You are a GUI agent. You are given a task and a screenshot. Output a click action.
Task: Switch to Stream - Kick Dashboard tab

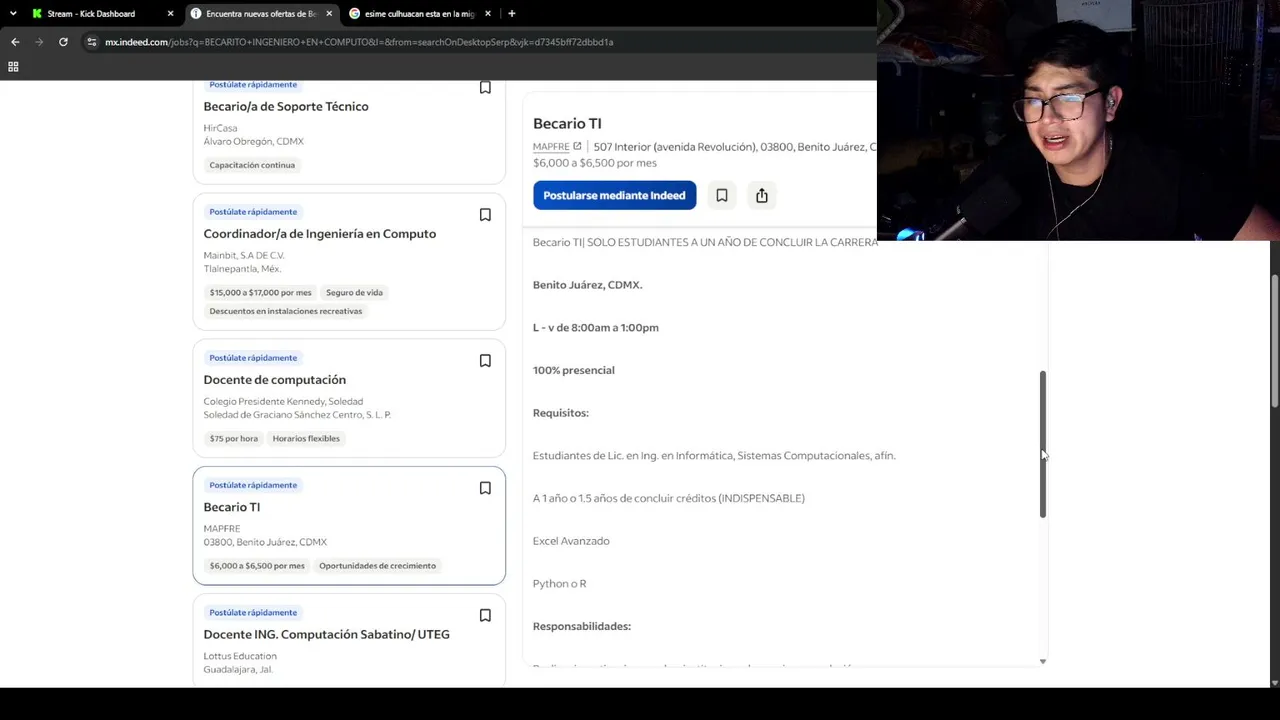click(x=91, y=14)
